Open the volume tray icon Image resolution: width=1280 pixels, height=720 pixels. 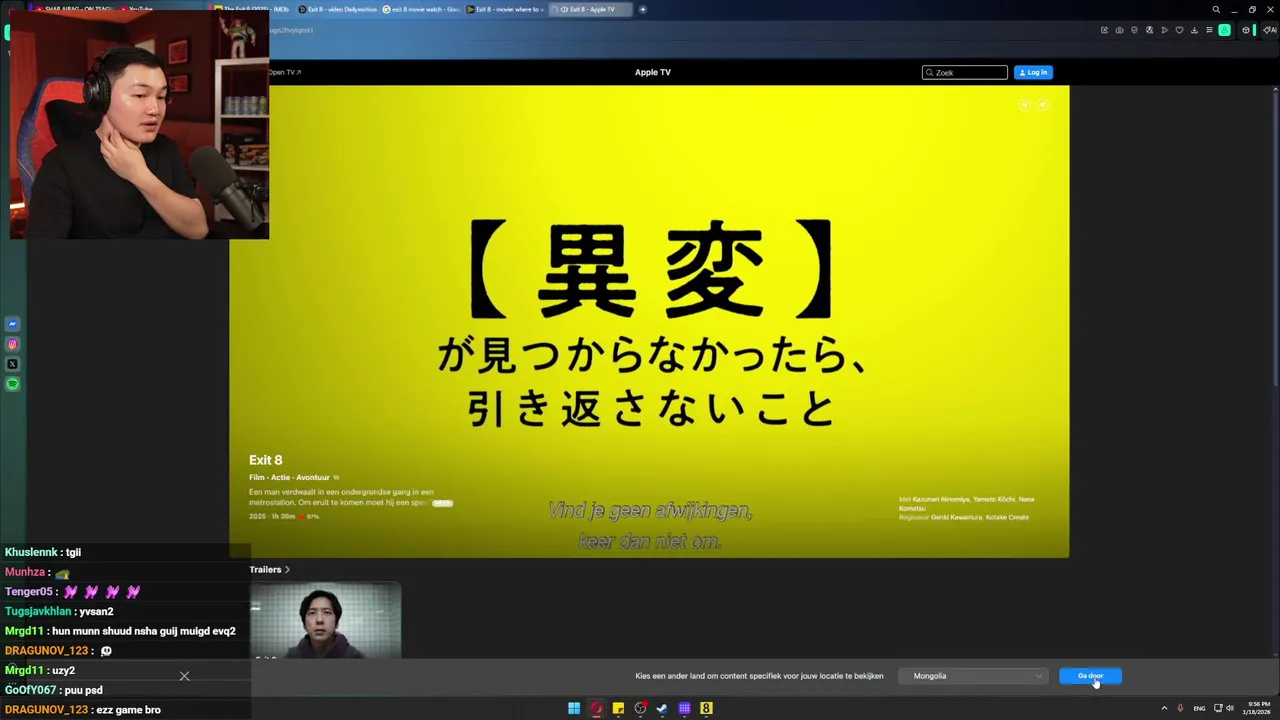coord(1230,708)
